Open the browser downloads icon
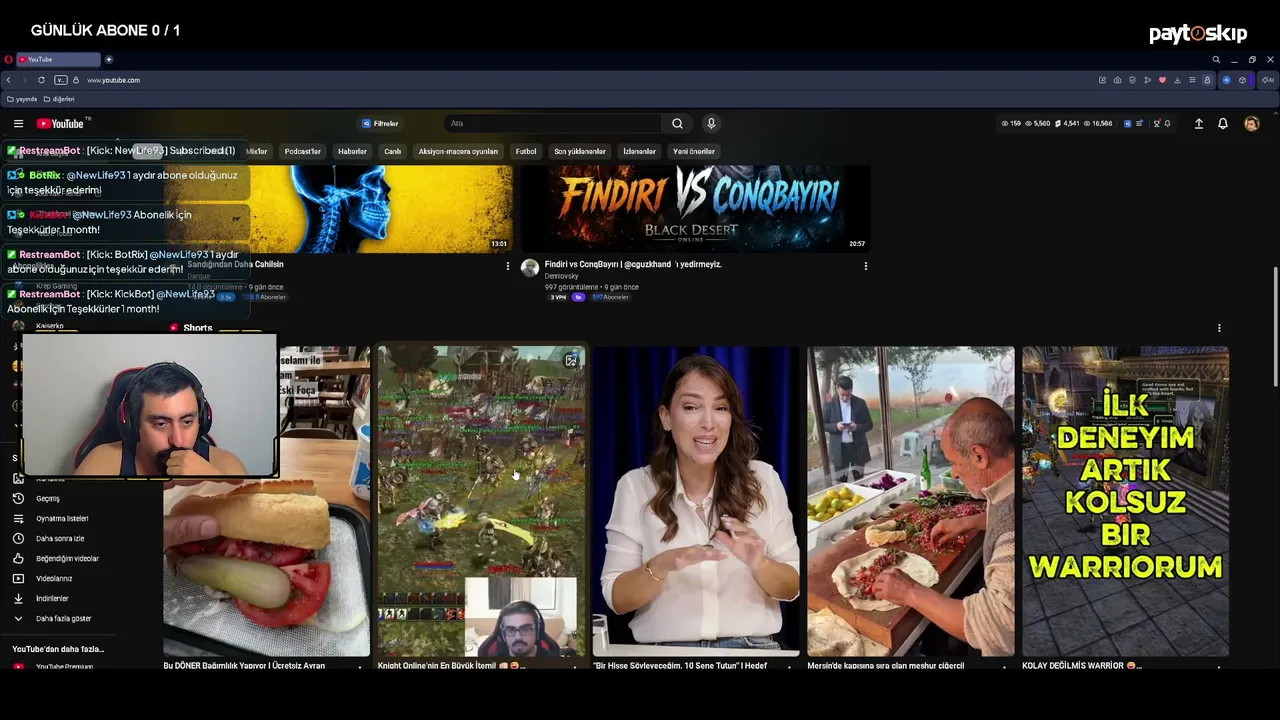This screenshot has height=720, width=1280. pyautogui.click(x=1177, y=80)
